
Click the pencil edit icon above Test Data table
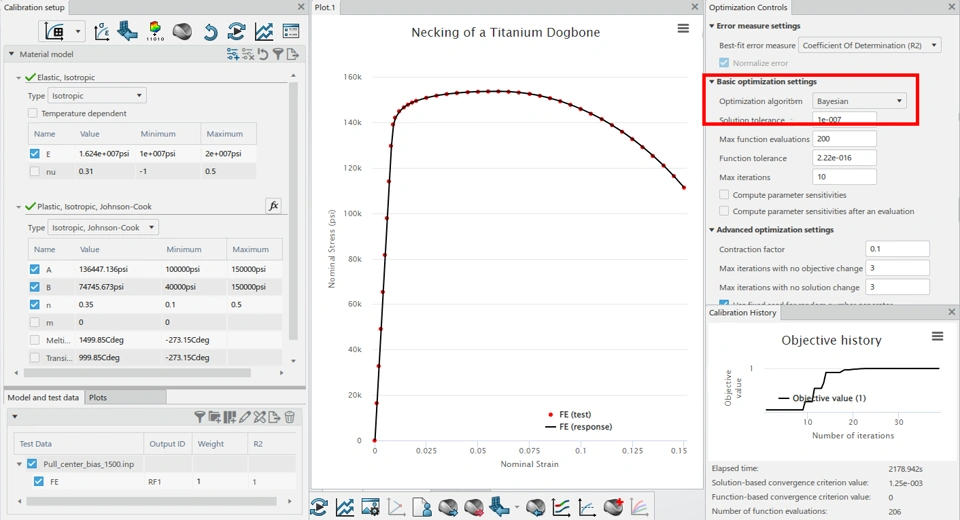[x=245, y=417]
